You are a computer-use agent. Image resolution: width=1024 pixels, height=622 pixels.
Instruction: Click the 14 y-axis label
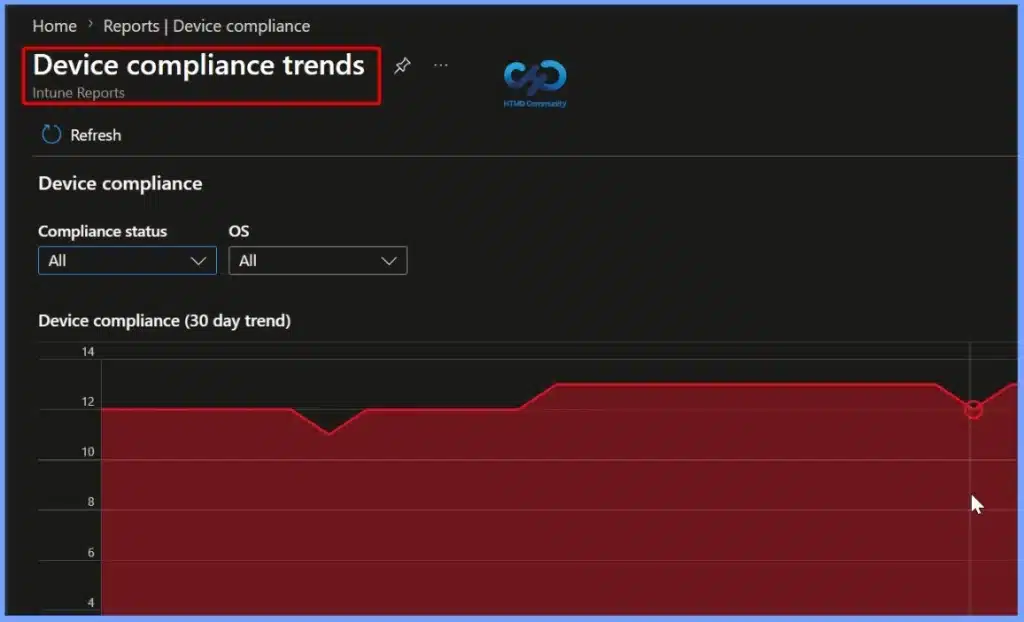point(88,352)
